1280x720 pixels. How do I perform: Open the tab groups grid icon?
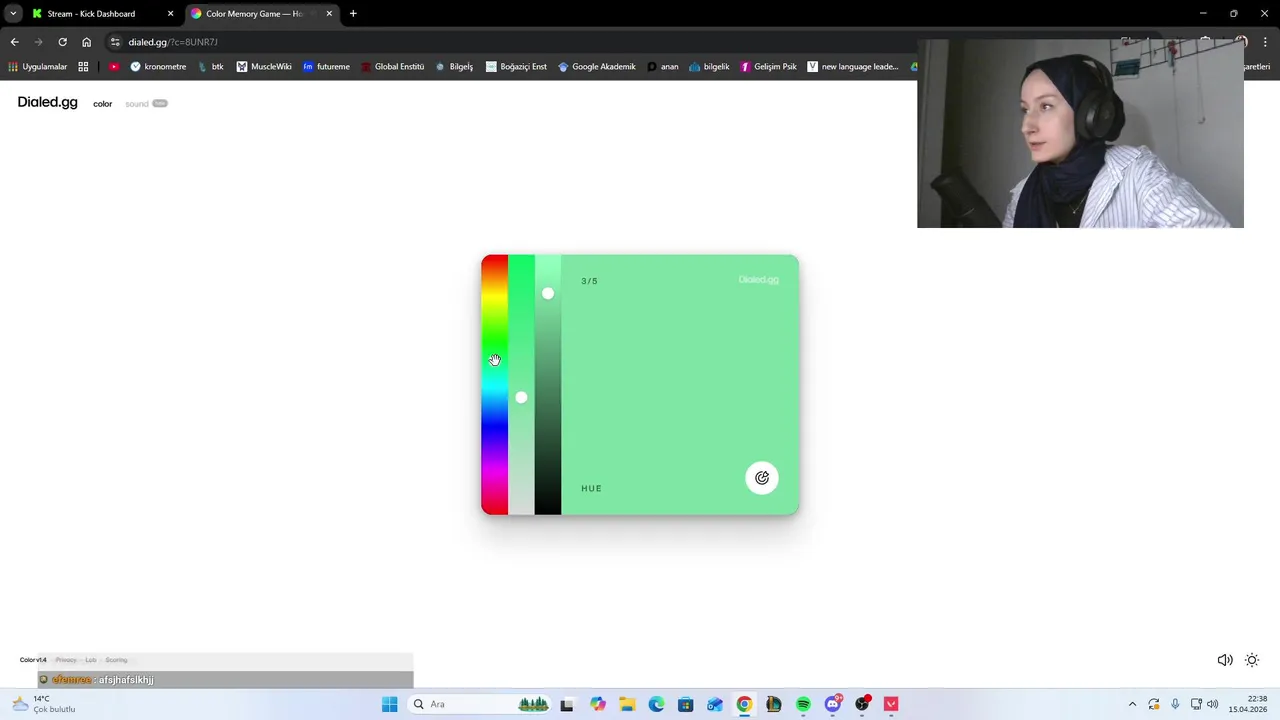(x=83, y=67)
